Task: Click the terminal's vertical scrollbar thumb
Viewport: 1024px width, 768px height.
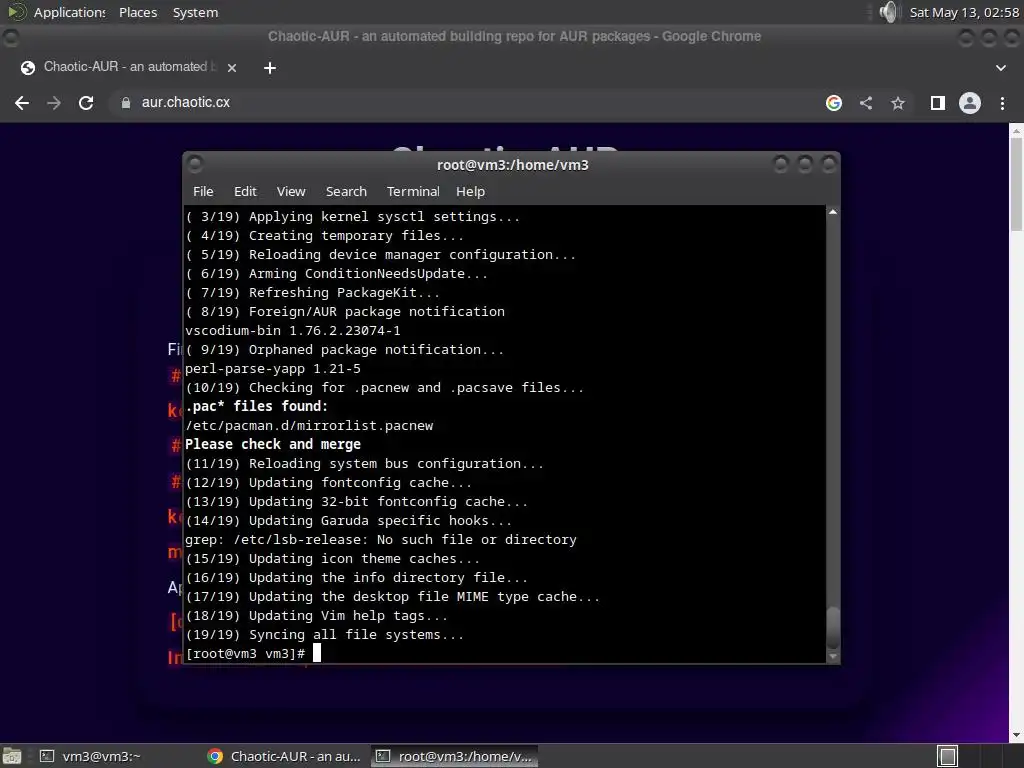Action: [x=833, y=629]
